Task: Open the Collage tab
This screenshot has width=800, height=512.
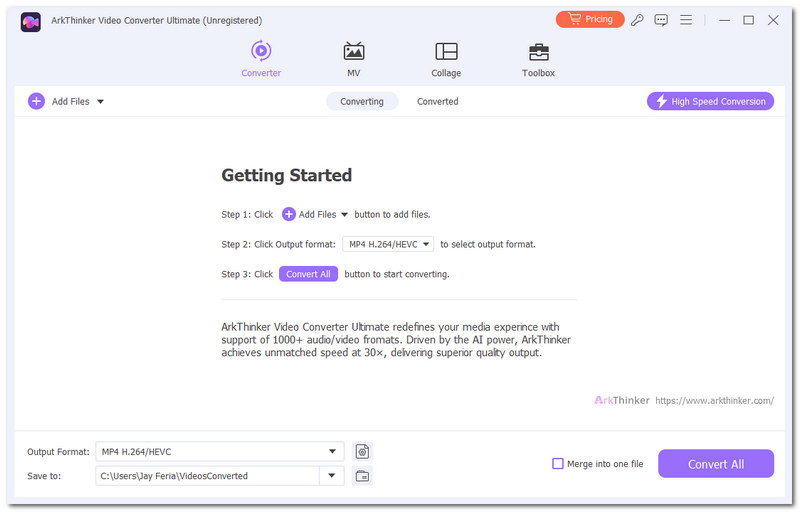Action: click(x=446, y=59)
